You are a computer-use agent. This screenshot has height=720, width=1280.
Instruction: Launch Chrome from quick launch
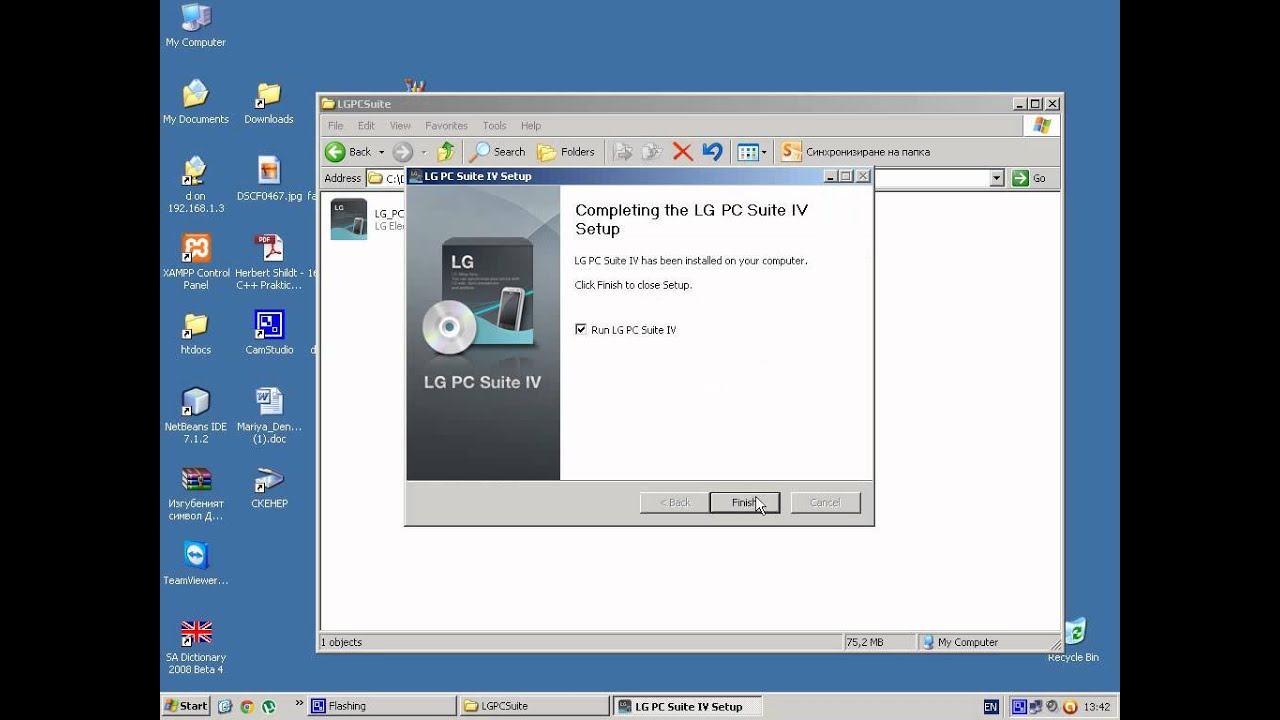pos(246,706)
